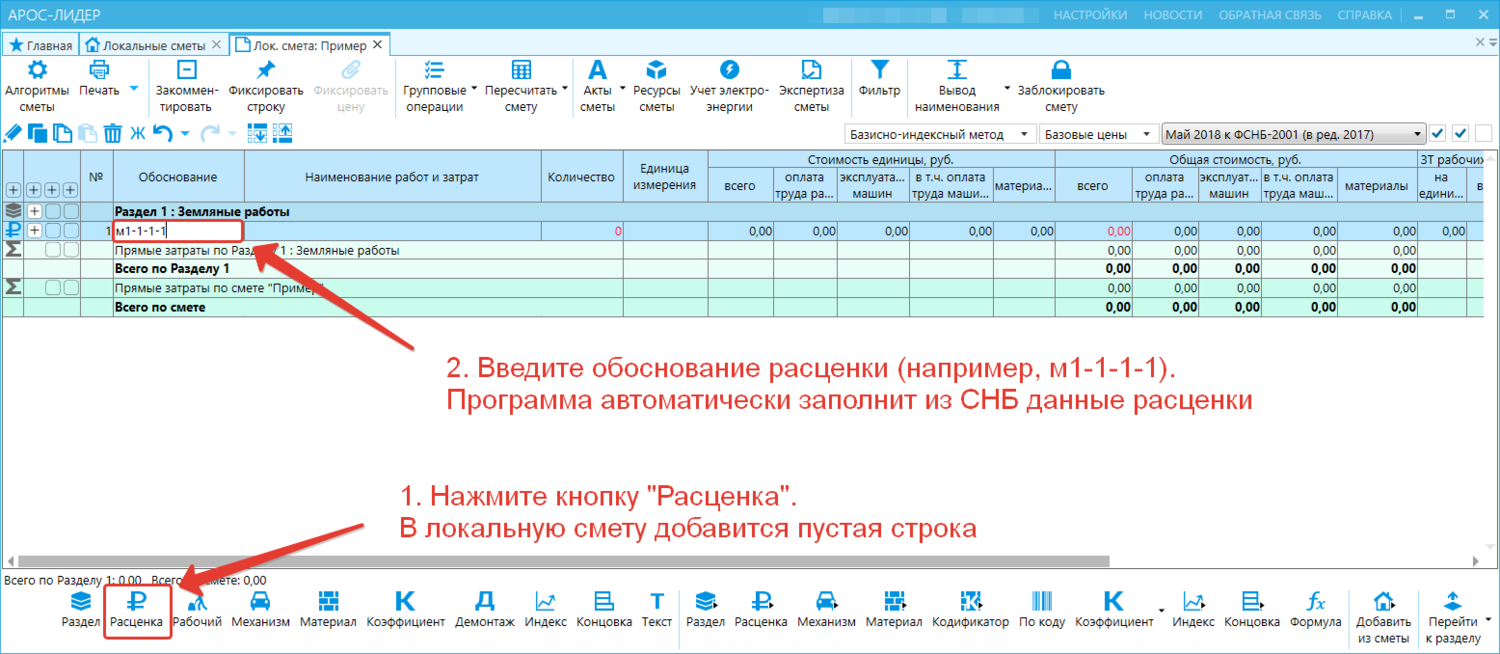1500x654 pixels.
Task: Open the НАСТРОЙКИ menu
Action: click(1090, 15)
